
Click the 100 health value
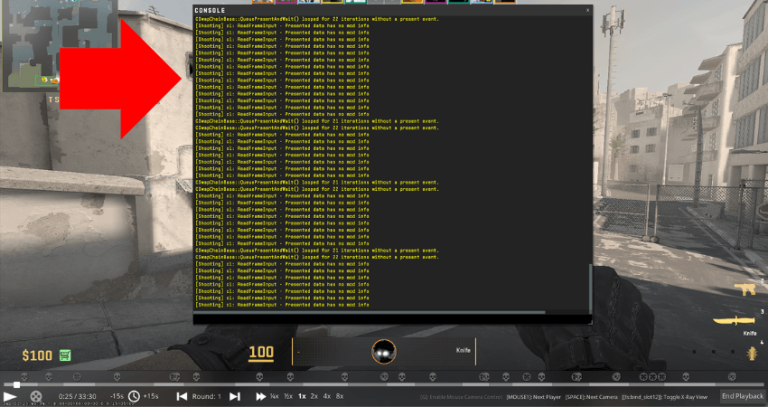261,352
